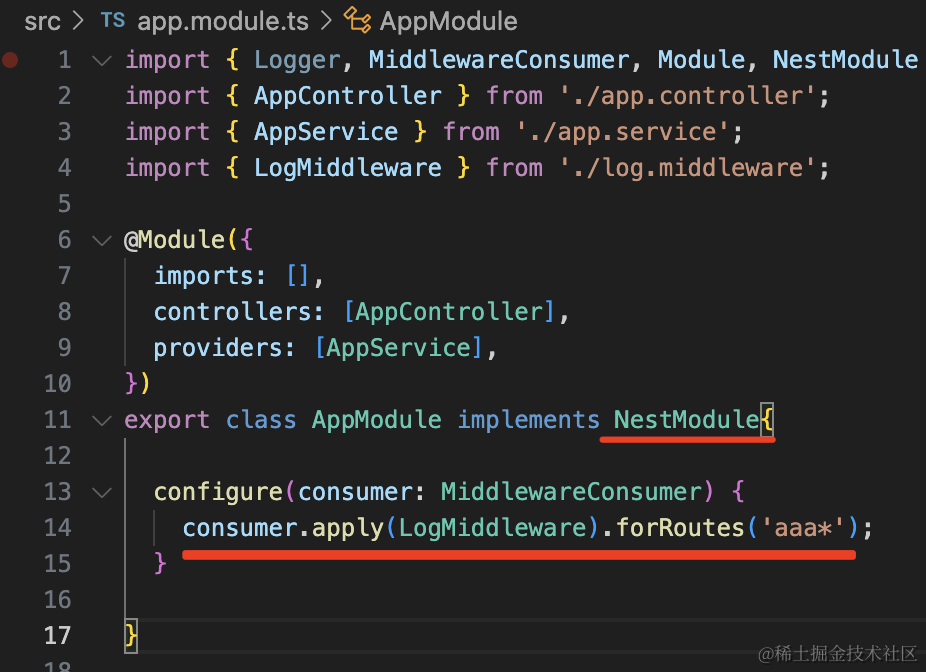Click the TS file icon in breadcrumb

(x=112, y=21)
